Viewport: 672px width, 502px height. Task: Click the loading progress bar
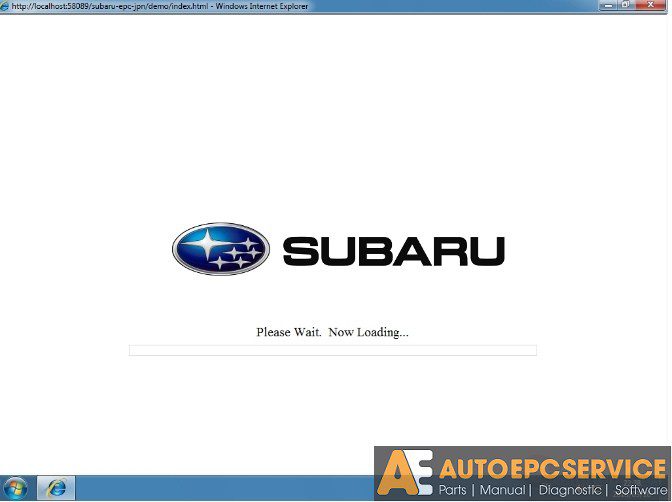click(x=333, y=350)
